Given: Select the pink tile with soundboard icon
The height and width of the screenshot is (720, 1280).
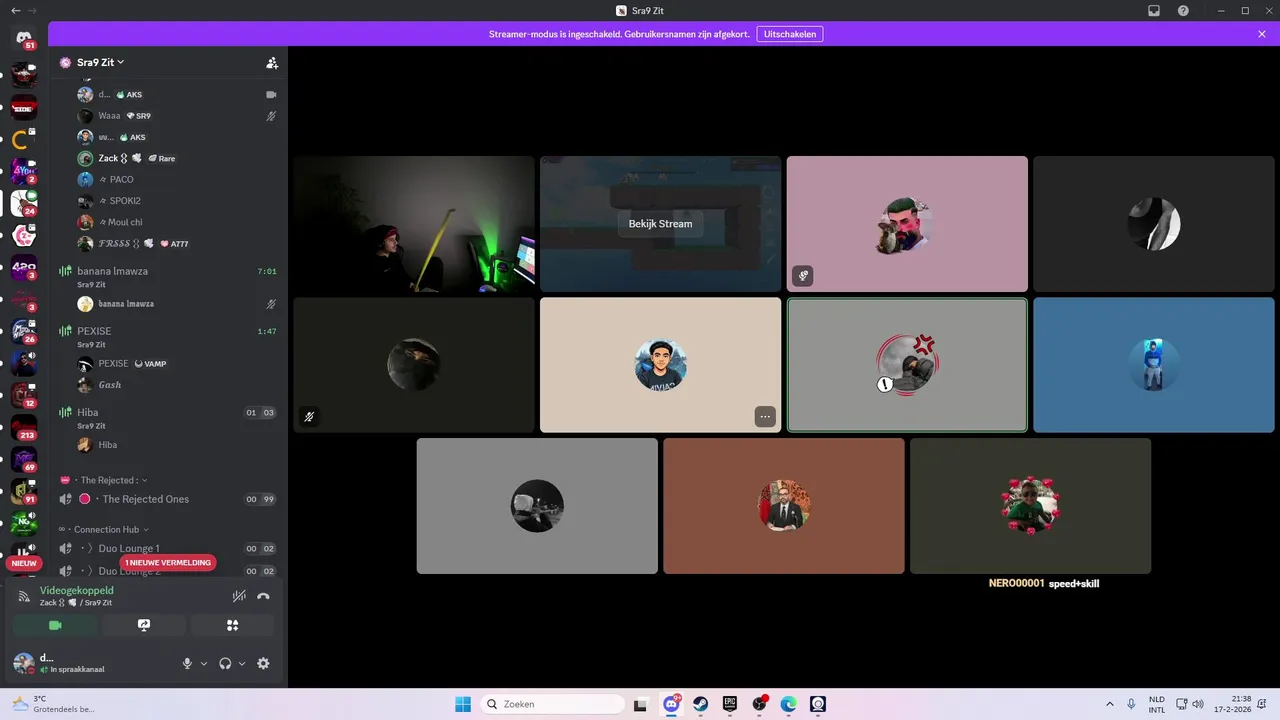Looking at the screenshot, I should (907, 224).
